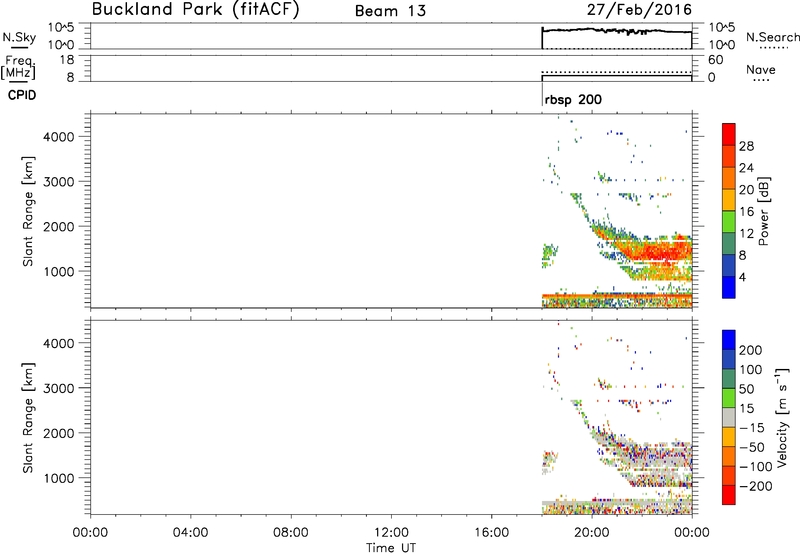Pick the top blue Velocity segment above 200
The height and width of the screenshot is (554, 800).
pyautogui.click(x=729, y=340)
